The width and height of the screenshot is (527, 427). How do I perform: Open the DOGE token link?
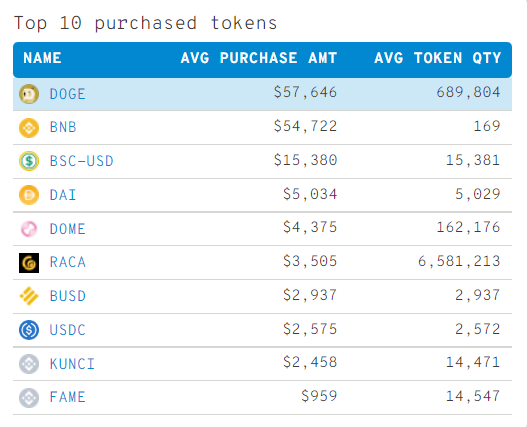coord(68,94)
